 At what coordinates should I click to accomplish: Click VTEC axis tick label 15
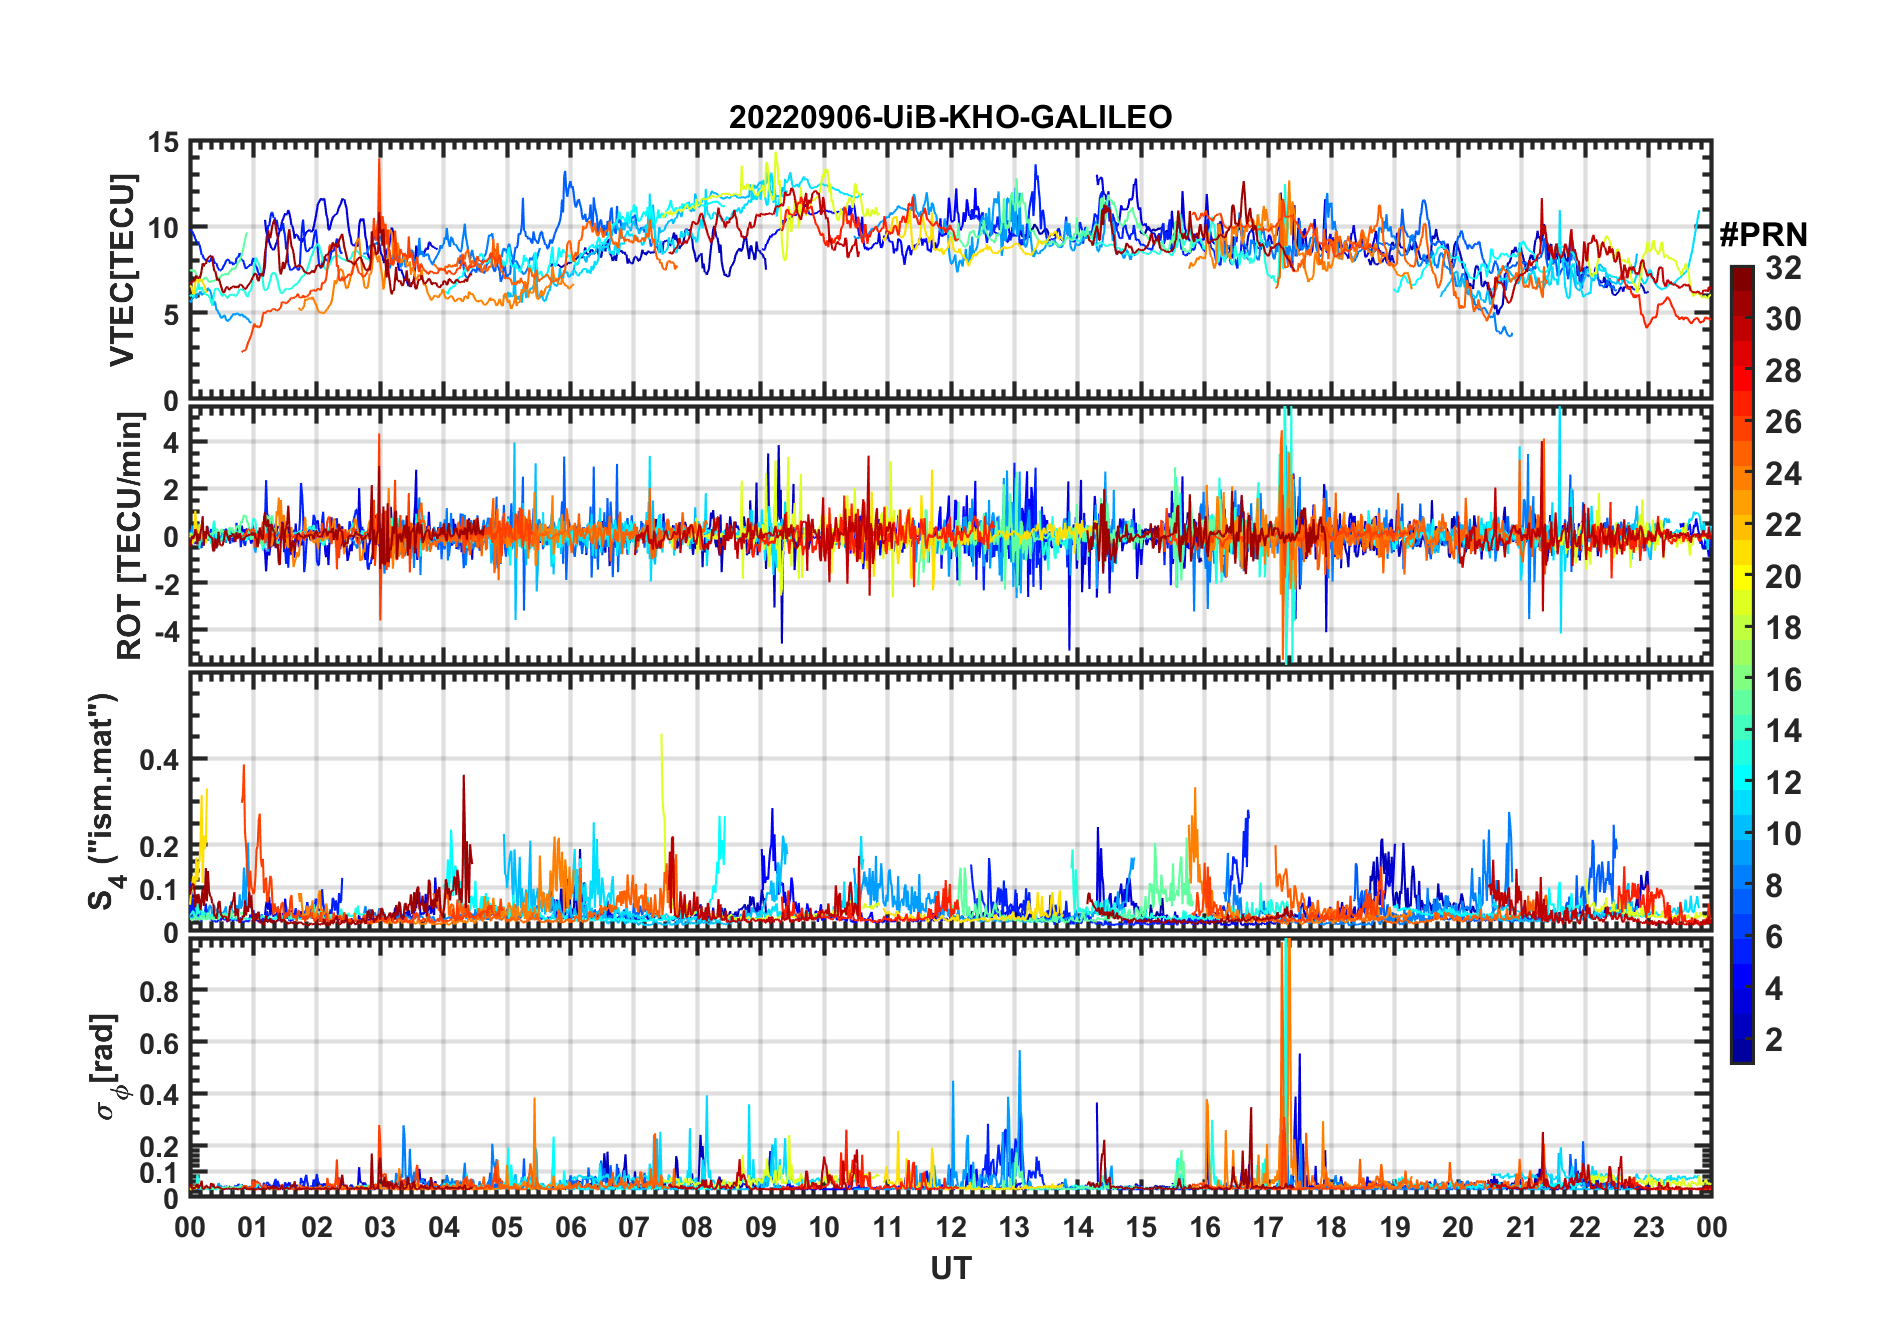pos(164,143)
